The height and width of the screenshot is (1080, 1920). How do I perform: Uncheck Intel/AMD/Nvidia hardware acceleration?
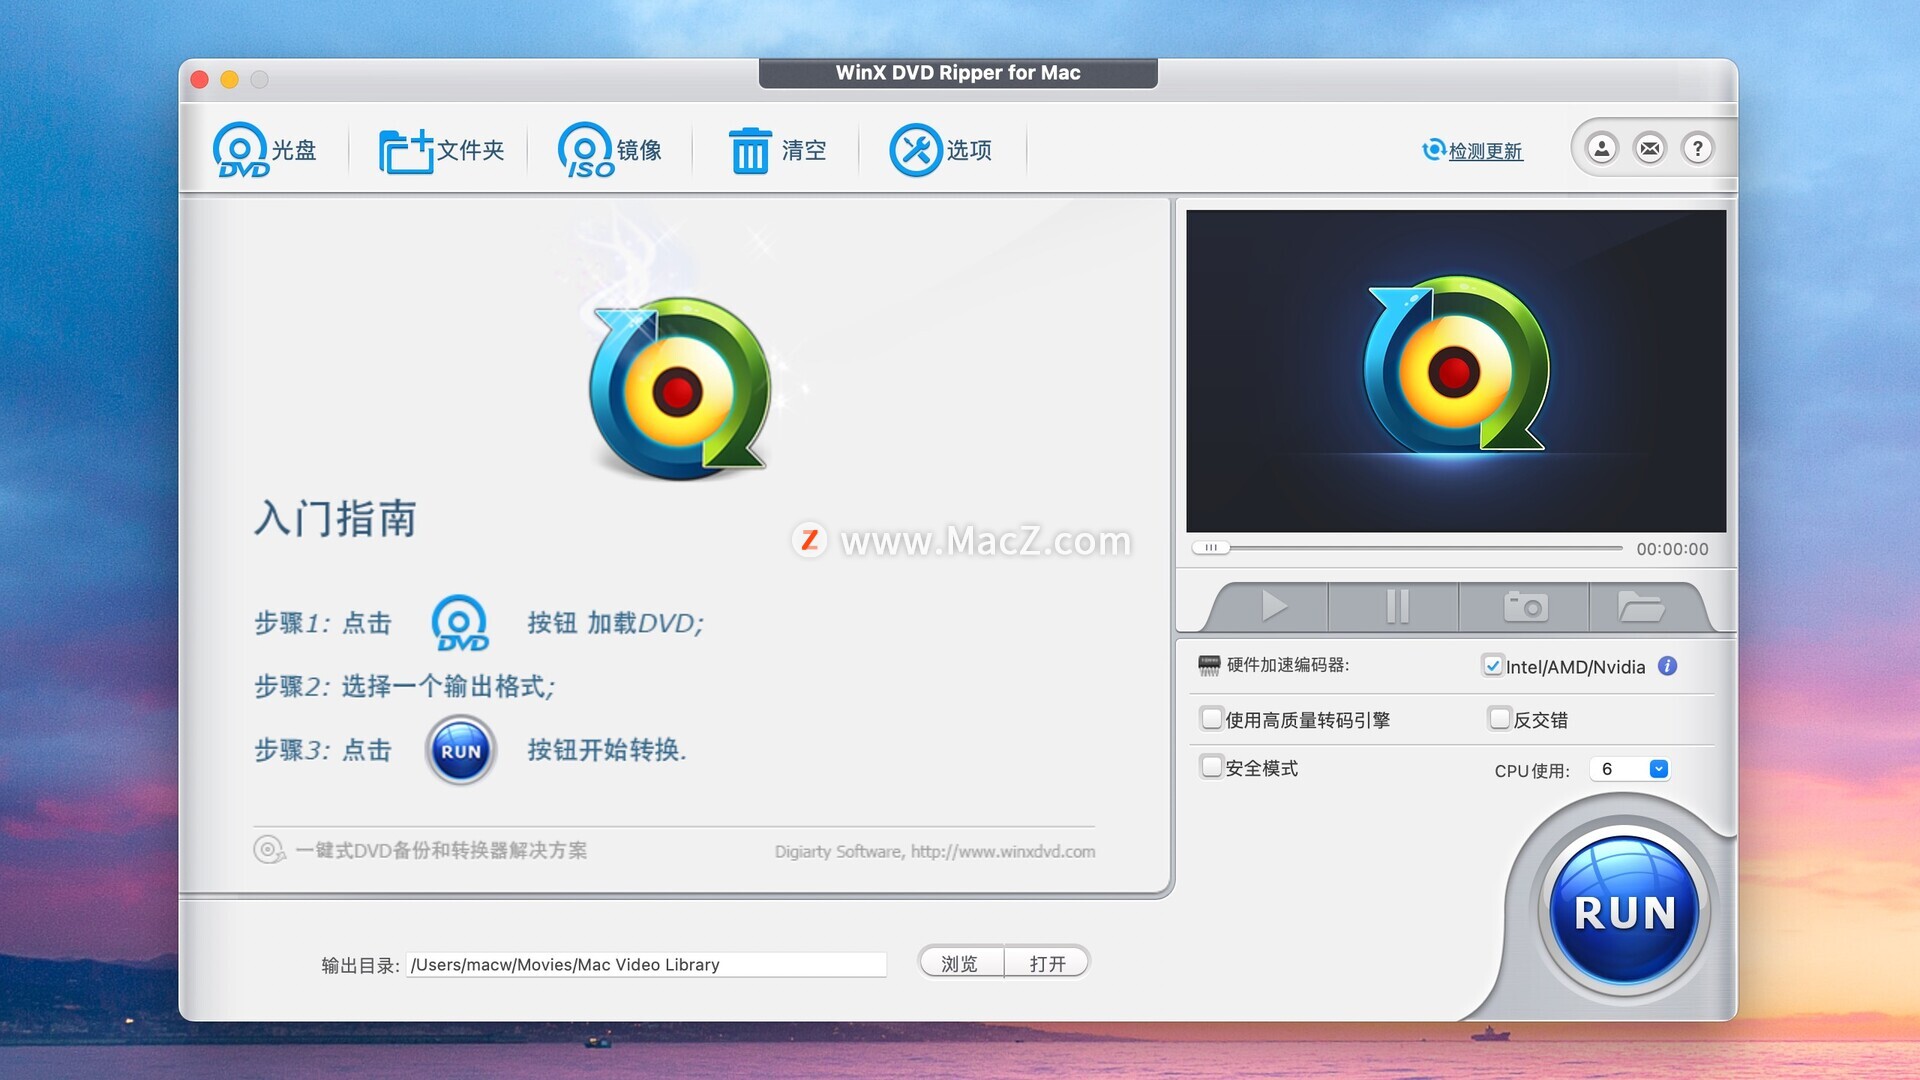tap(1493, 666)
